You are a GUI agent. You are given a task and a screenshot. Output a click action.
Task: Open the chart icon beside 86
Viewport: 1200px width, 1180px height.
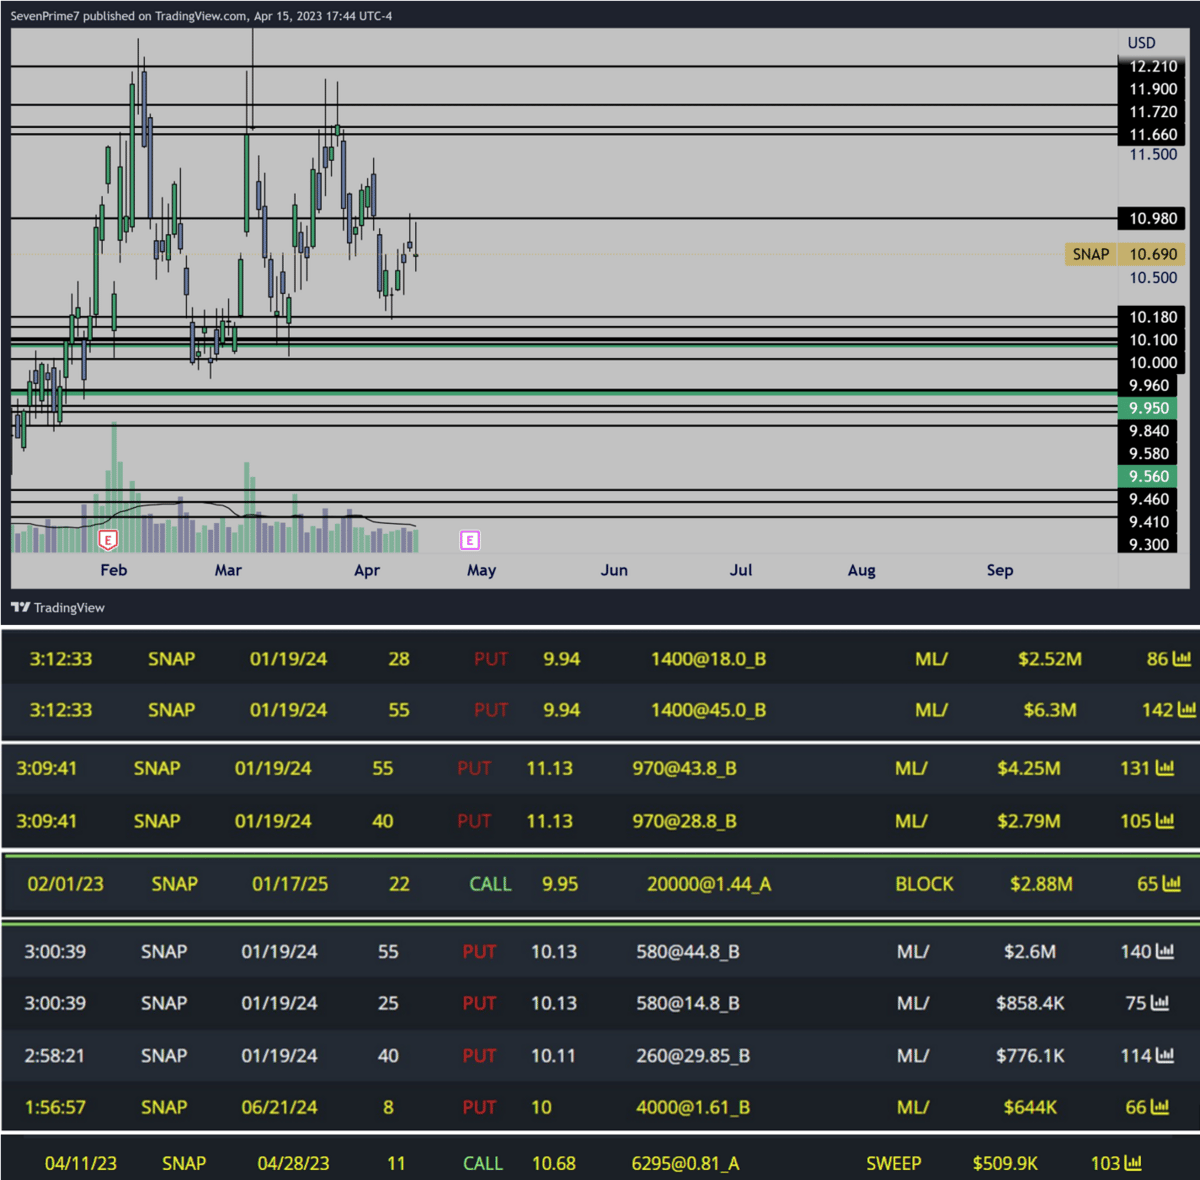pyautogui.click(x=1182, y=659)
